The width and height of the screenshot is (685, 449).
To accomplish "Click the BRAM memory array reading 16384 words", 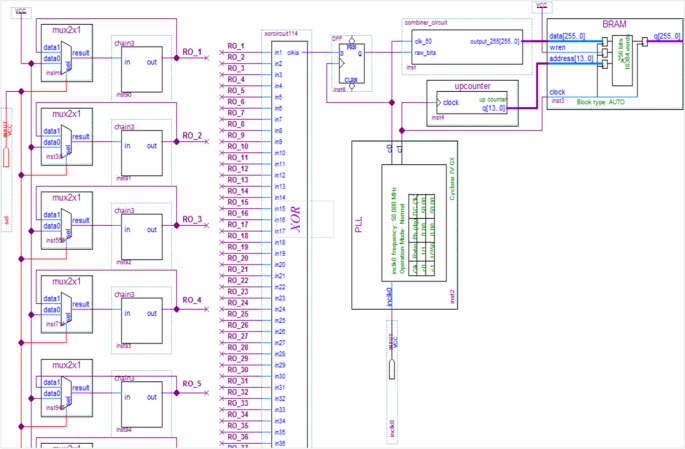I will pyautogui.click(x=622, y=61).
